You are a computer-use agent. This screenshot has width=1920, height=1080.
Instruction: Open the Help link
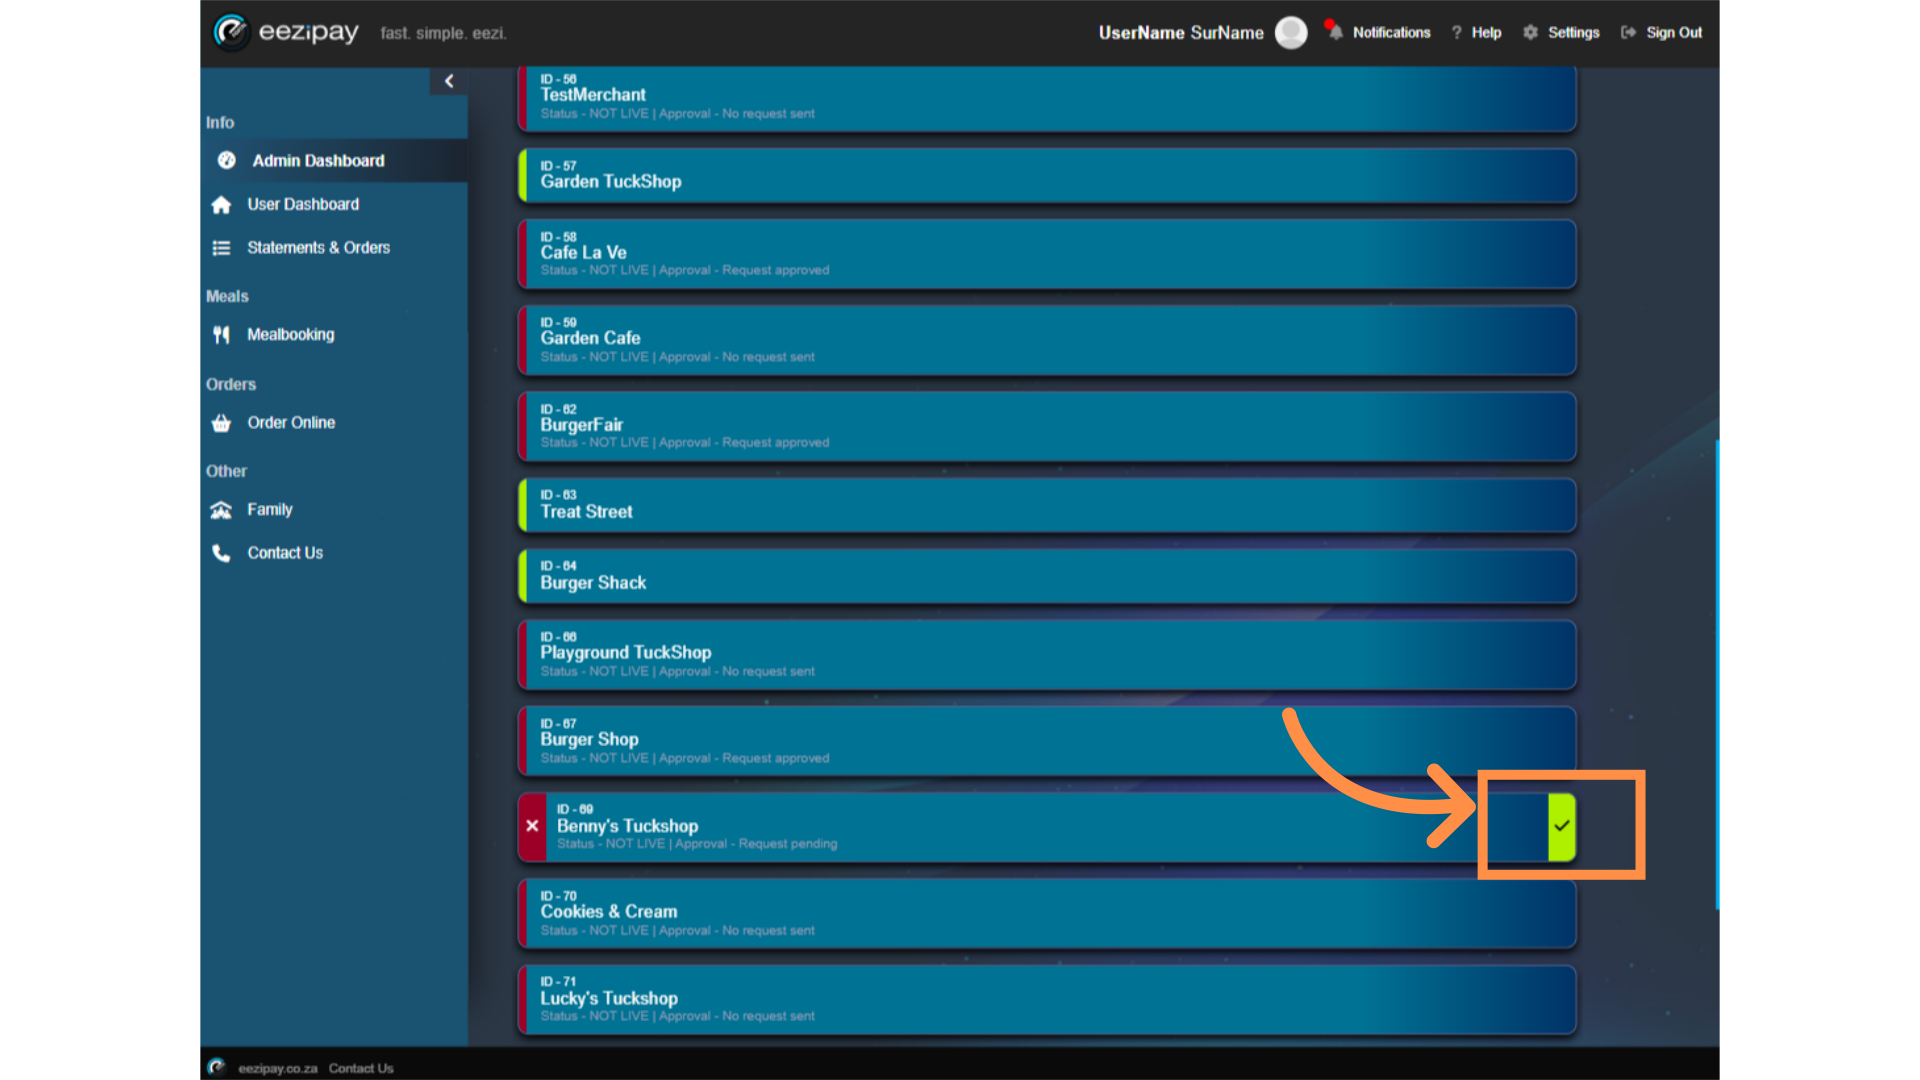click(1486, 32)
